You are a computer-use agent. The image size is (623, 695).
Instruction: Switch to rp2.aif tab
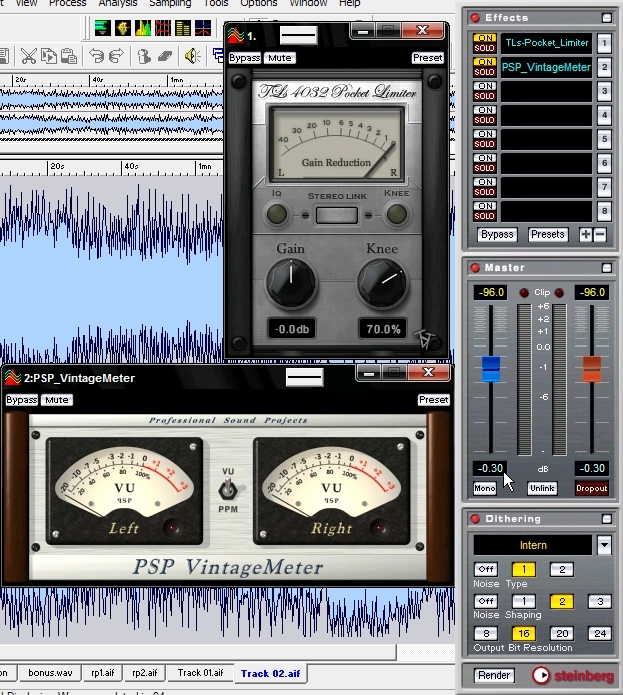[144, 673]
